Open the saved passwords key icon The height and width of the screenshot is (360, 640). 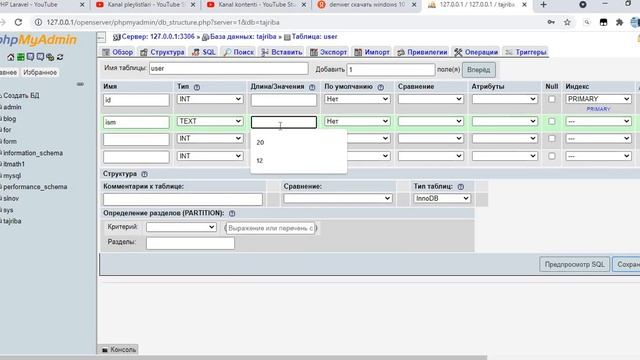551,22
